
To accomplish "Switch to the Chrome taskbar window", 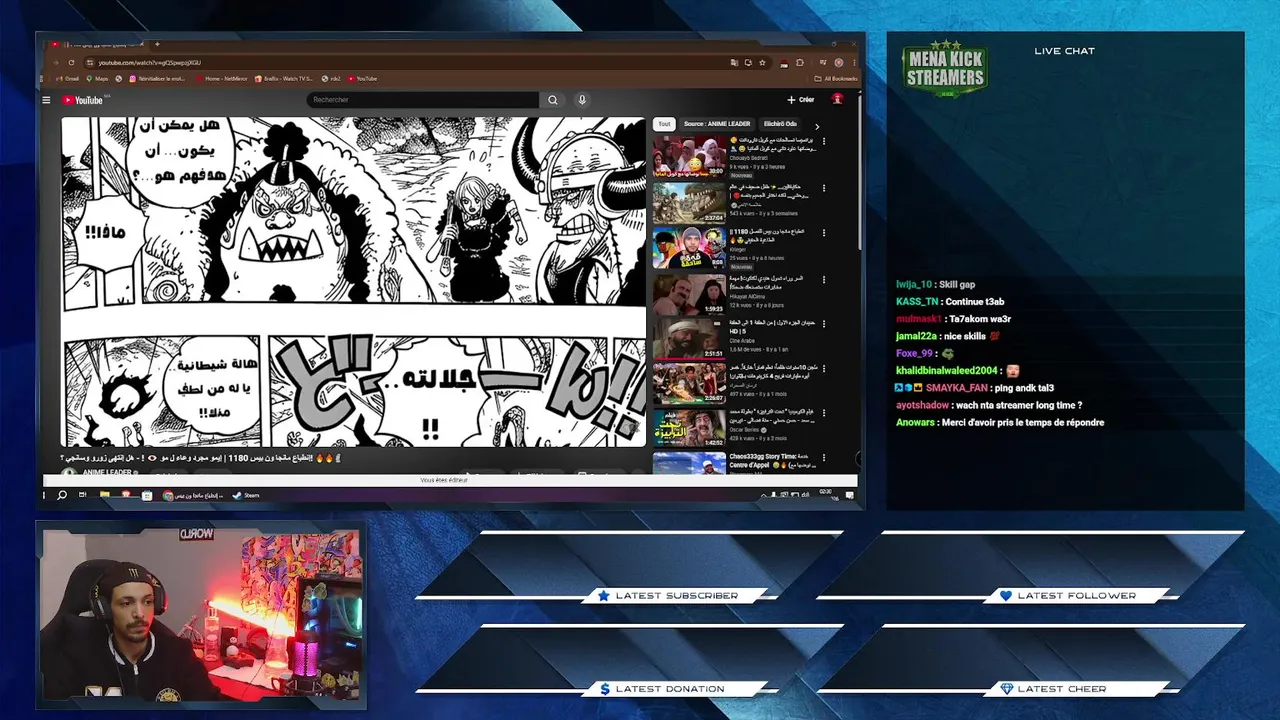I will 194,495.
